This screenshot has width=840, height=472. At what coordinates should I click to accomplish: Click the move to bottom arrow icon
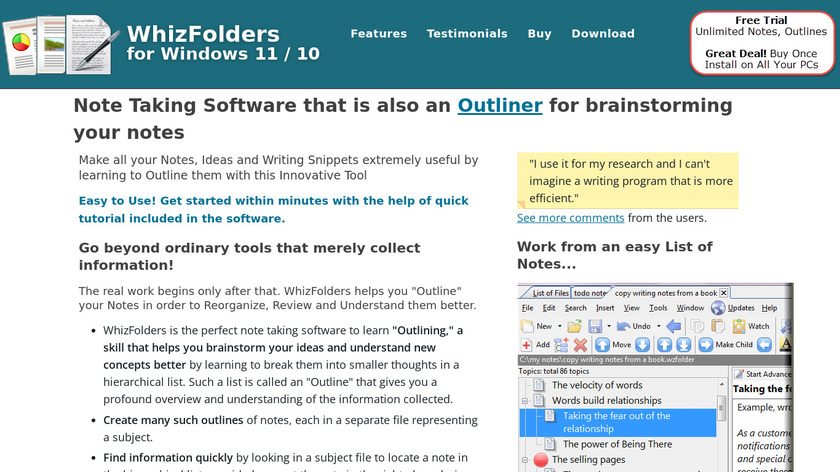684,344
